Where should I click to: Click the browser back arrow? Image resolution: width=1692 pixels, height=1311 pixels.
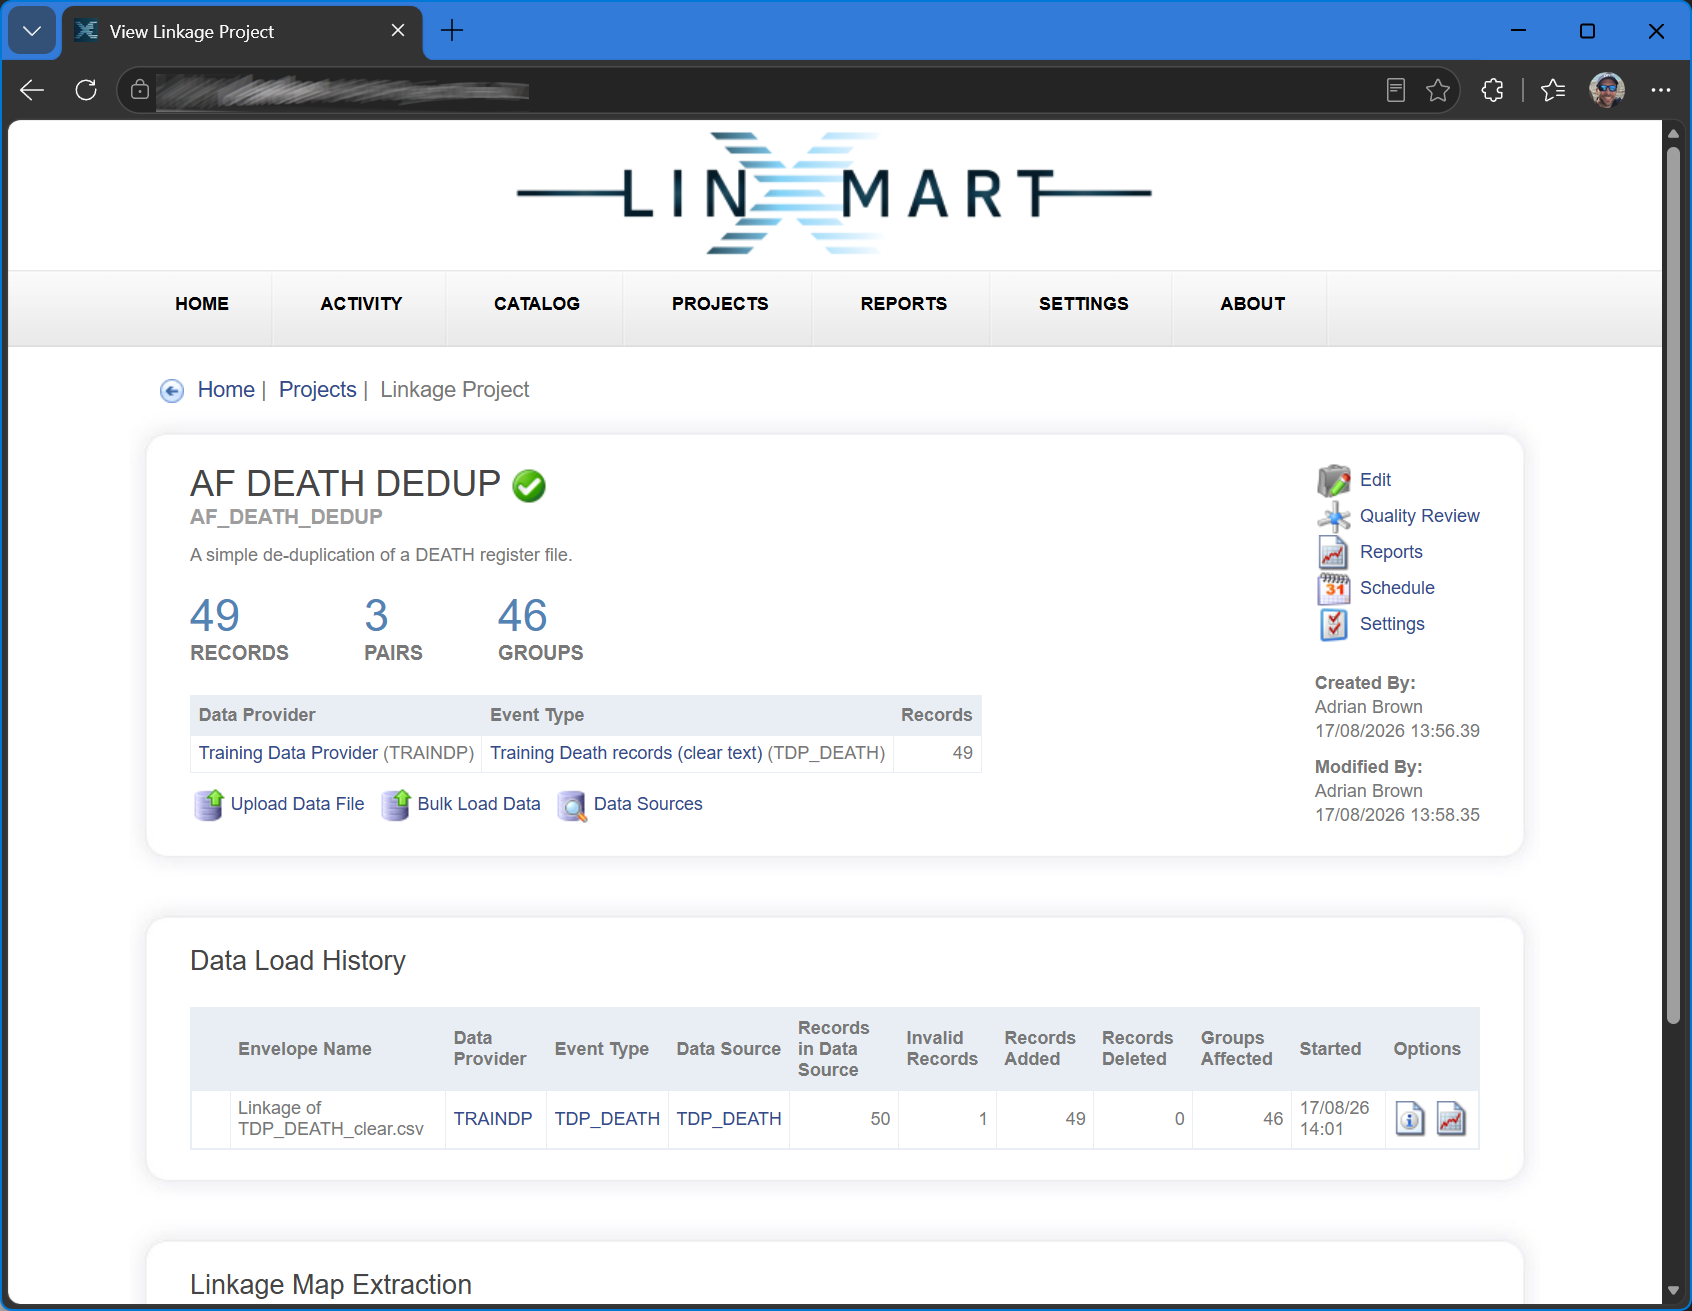tap(32, 90)
